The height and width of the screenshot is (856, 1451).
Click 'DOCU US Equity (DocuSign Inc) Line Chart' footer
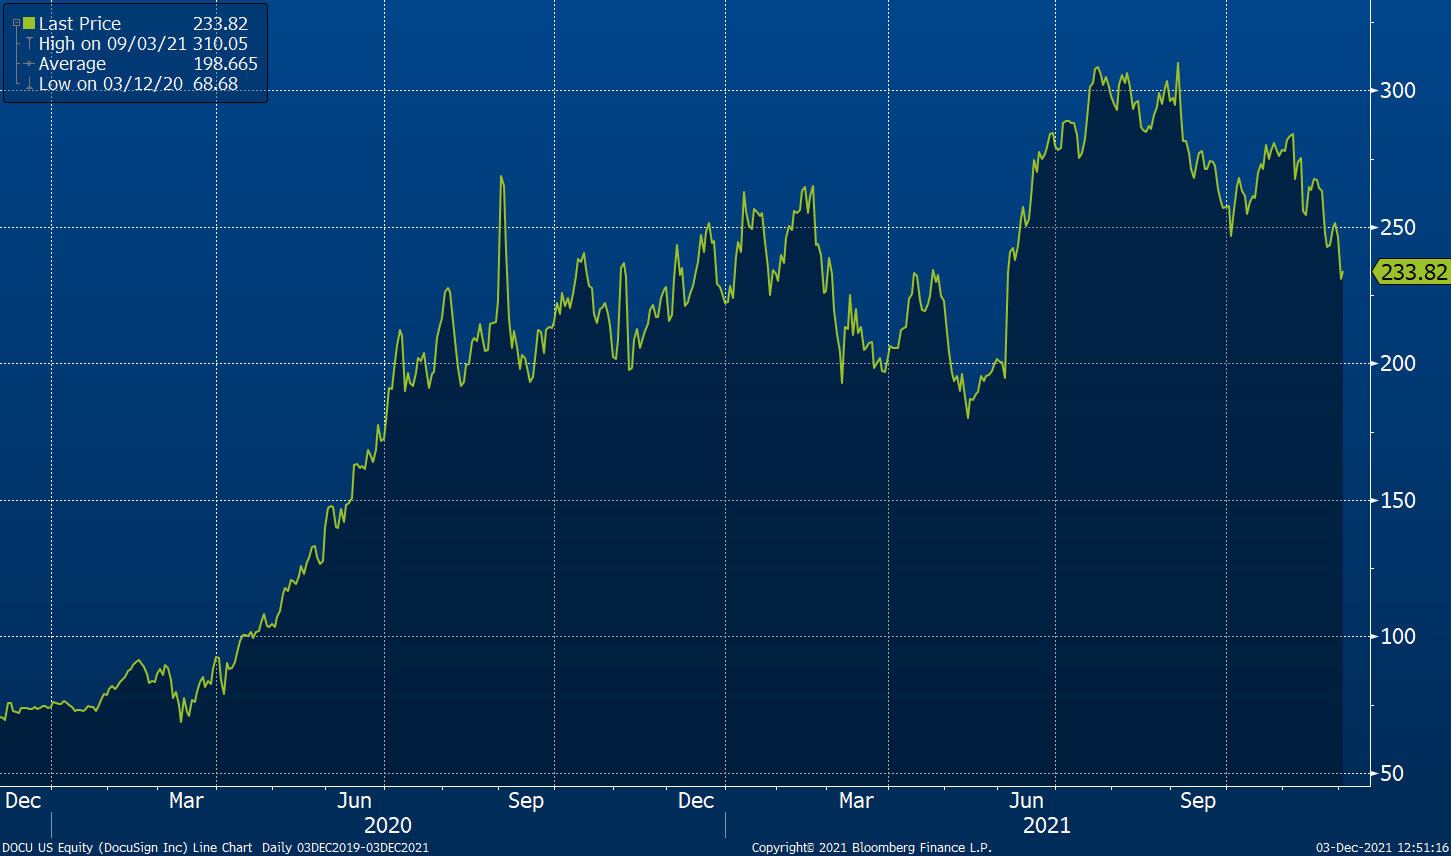pos(127,848)
